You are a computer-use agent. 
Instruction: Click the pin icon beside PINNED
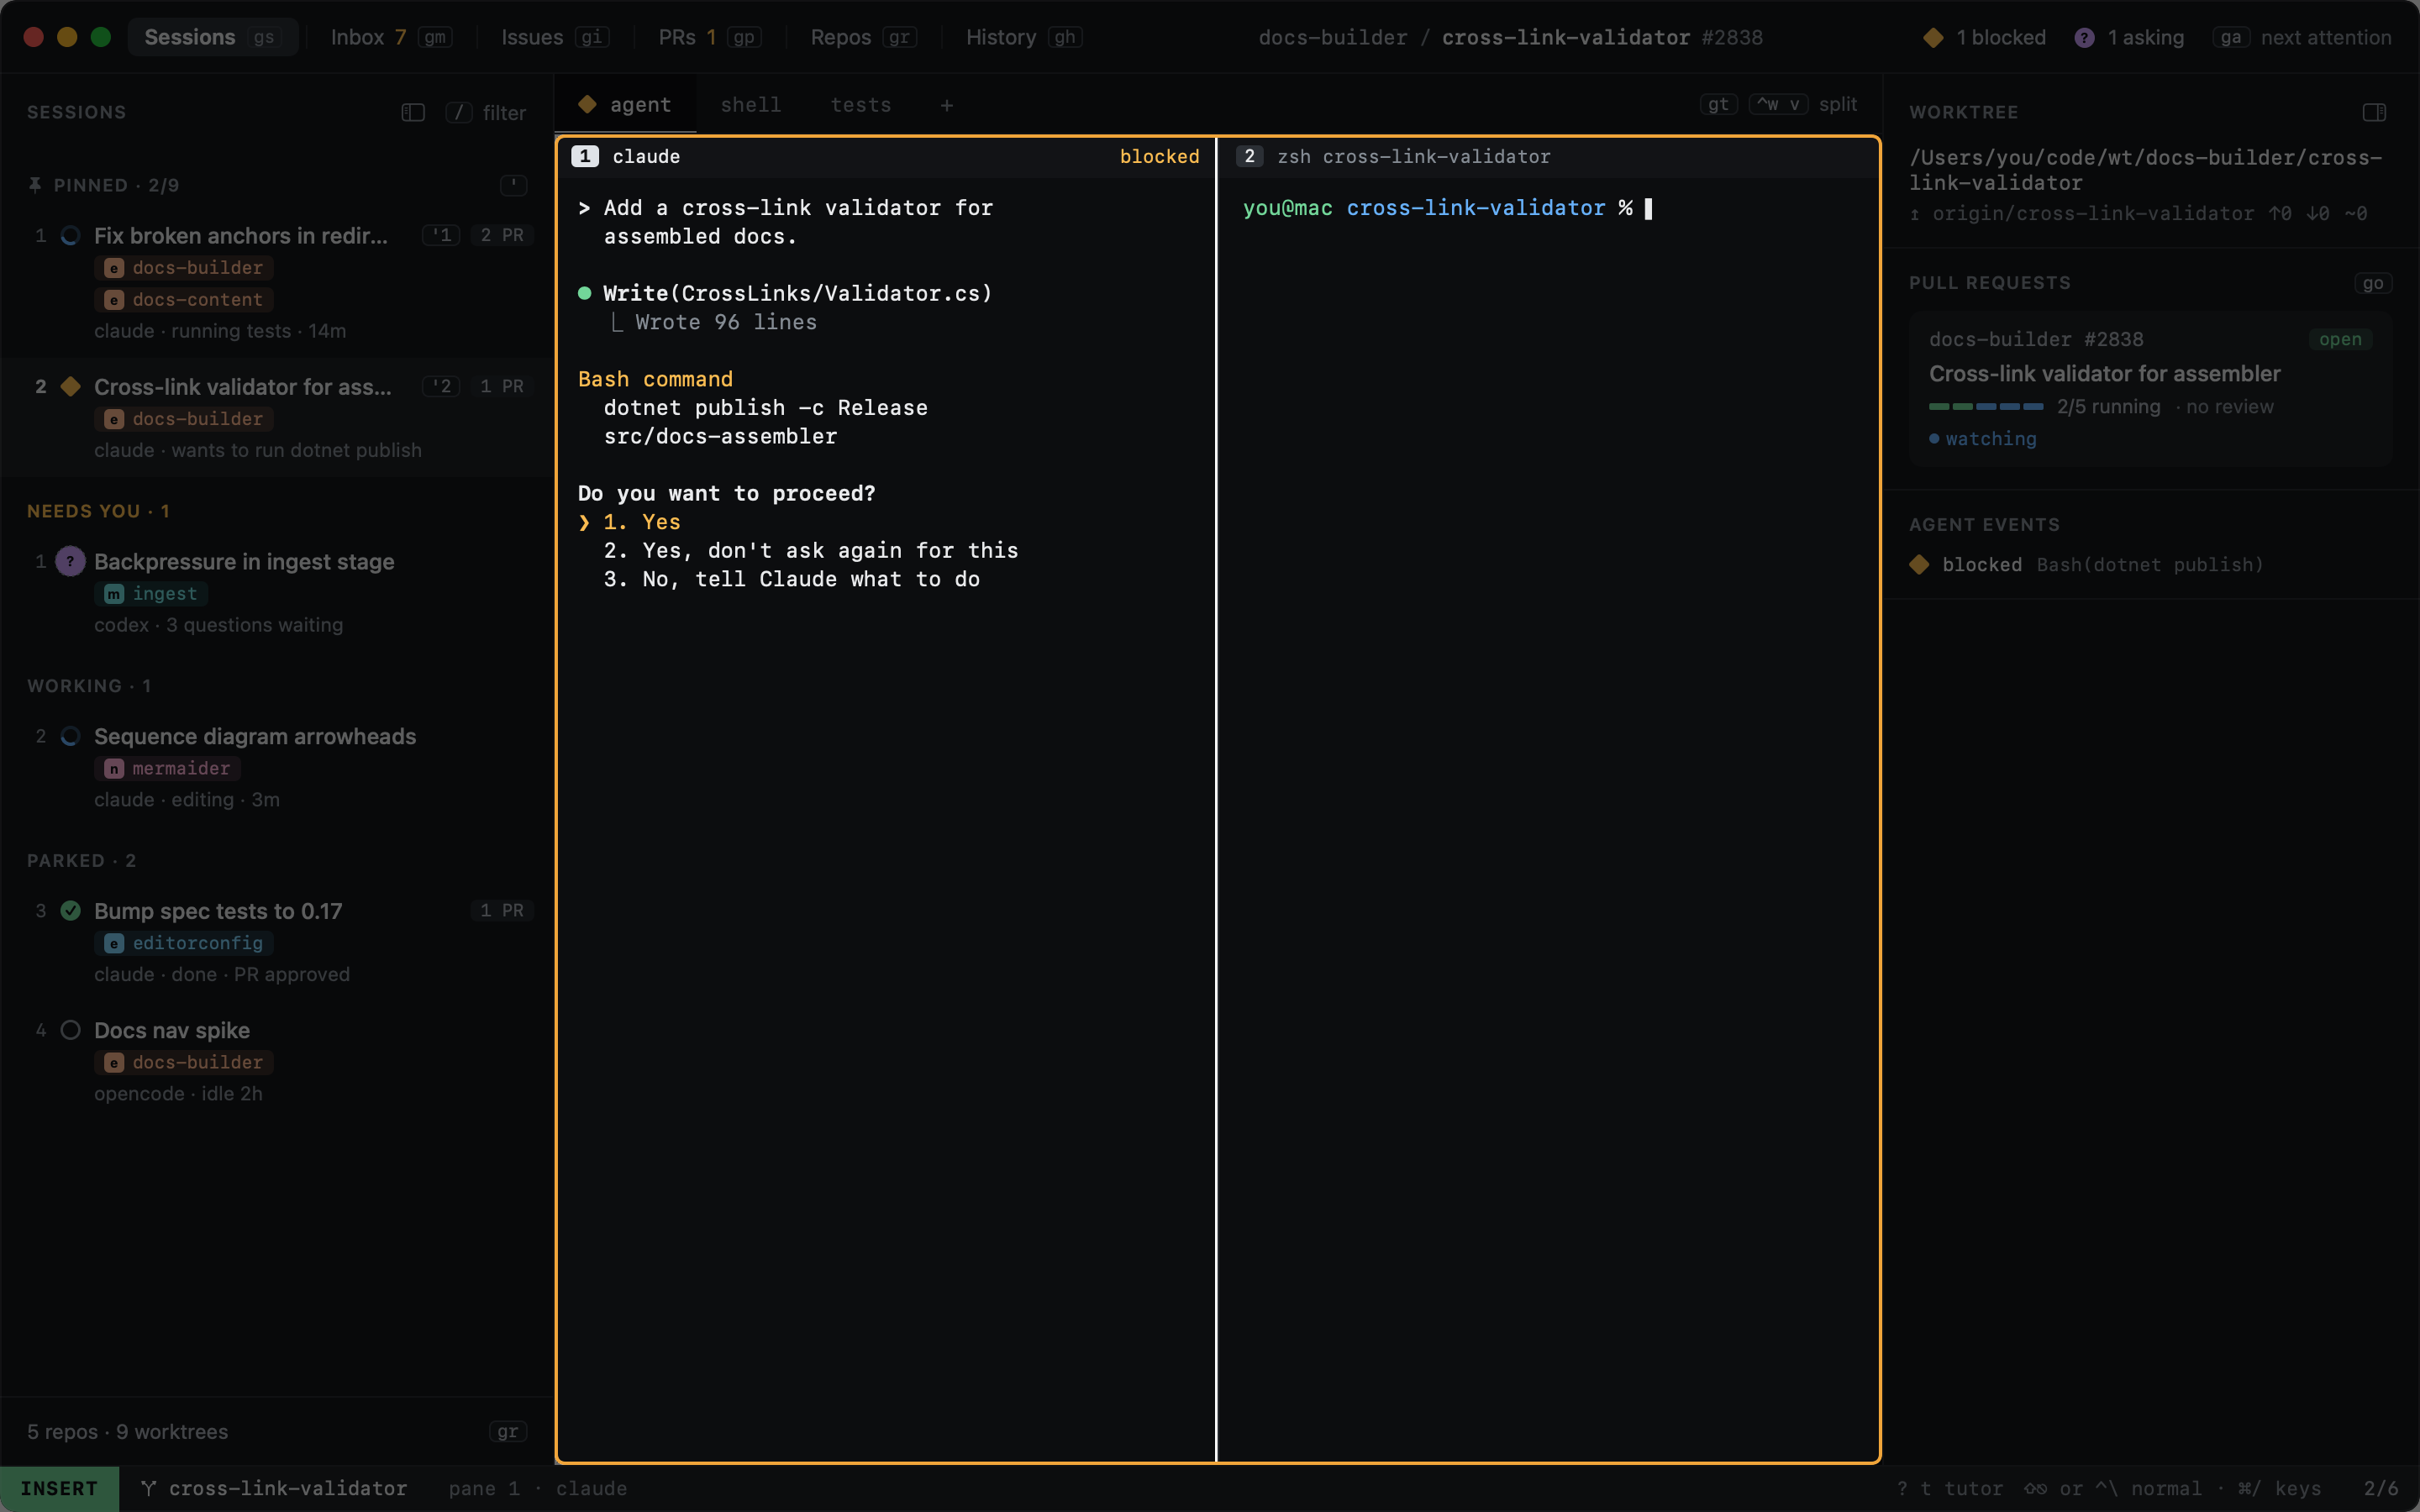click(x=35, y=185)
